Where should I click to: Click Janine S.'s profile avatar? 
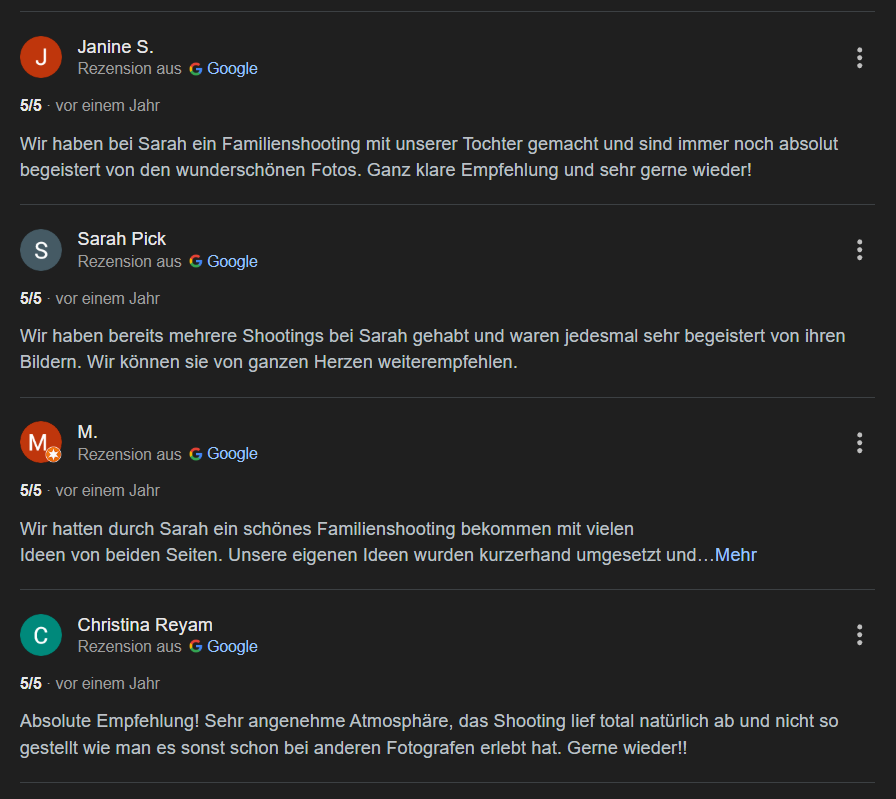[x=41, y=57]
